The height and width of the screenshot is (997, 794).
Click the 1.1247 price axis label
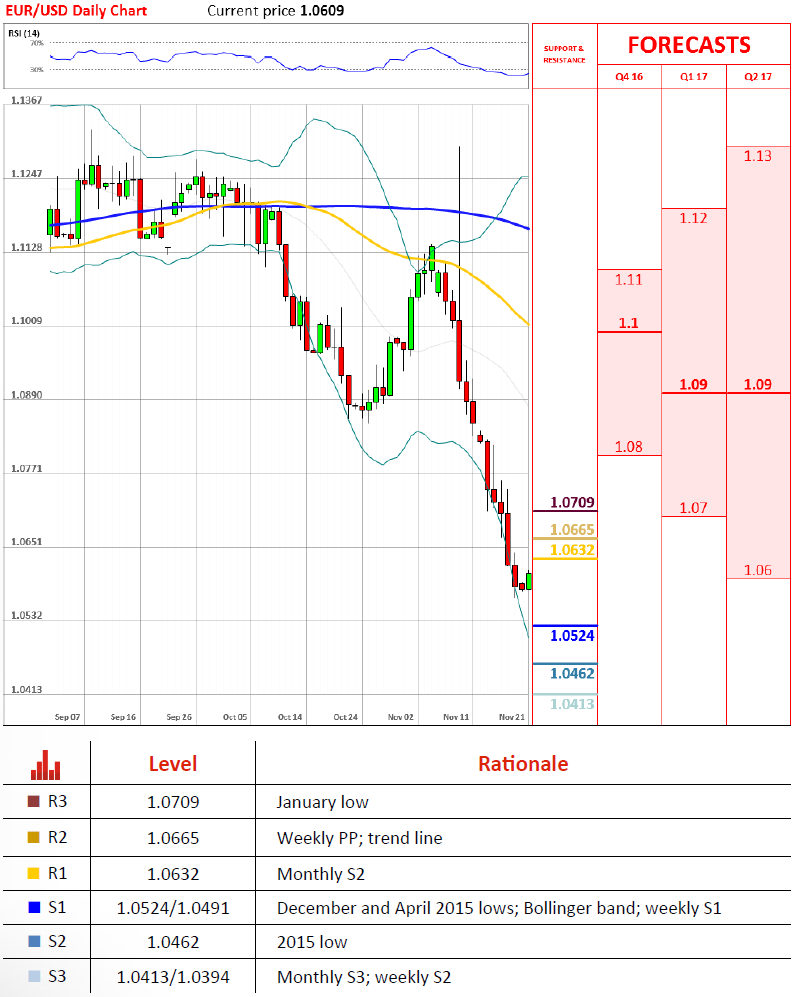click(x=26, y=174)
